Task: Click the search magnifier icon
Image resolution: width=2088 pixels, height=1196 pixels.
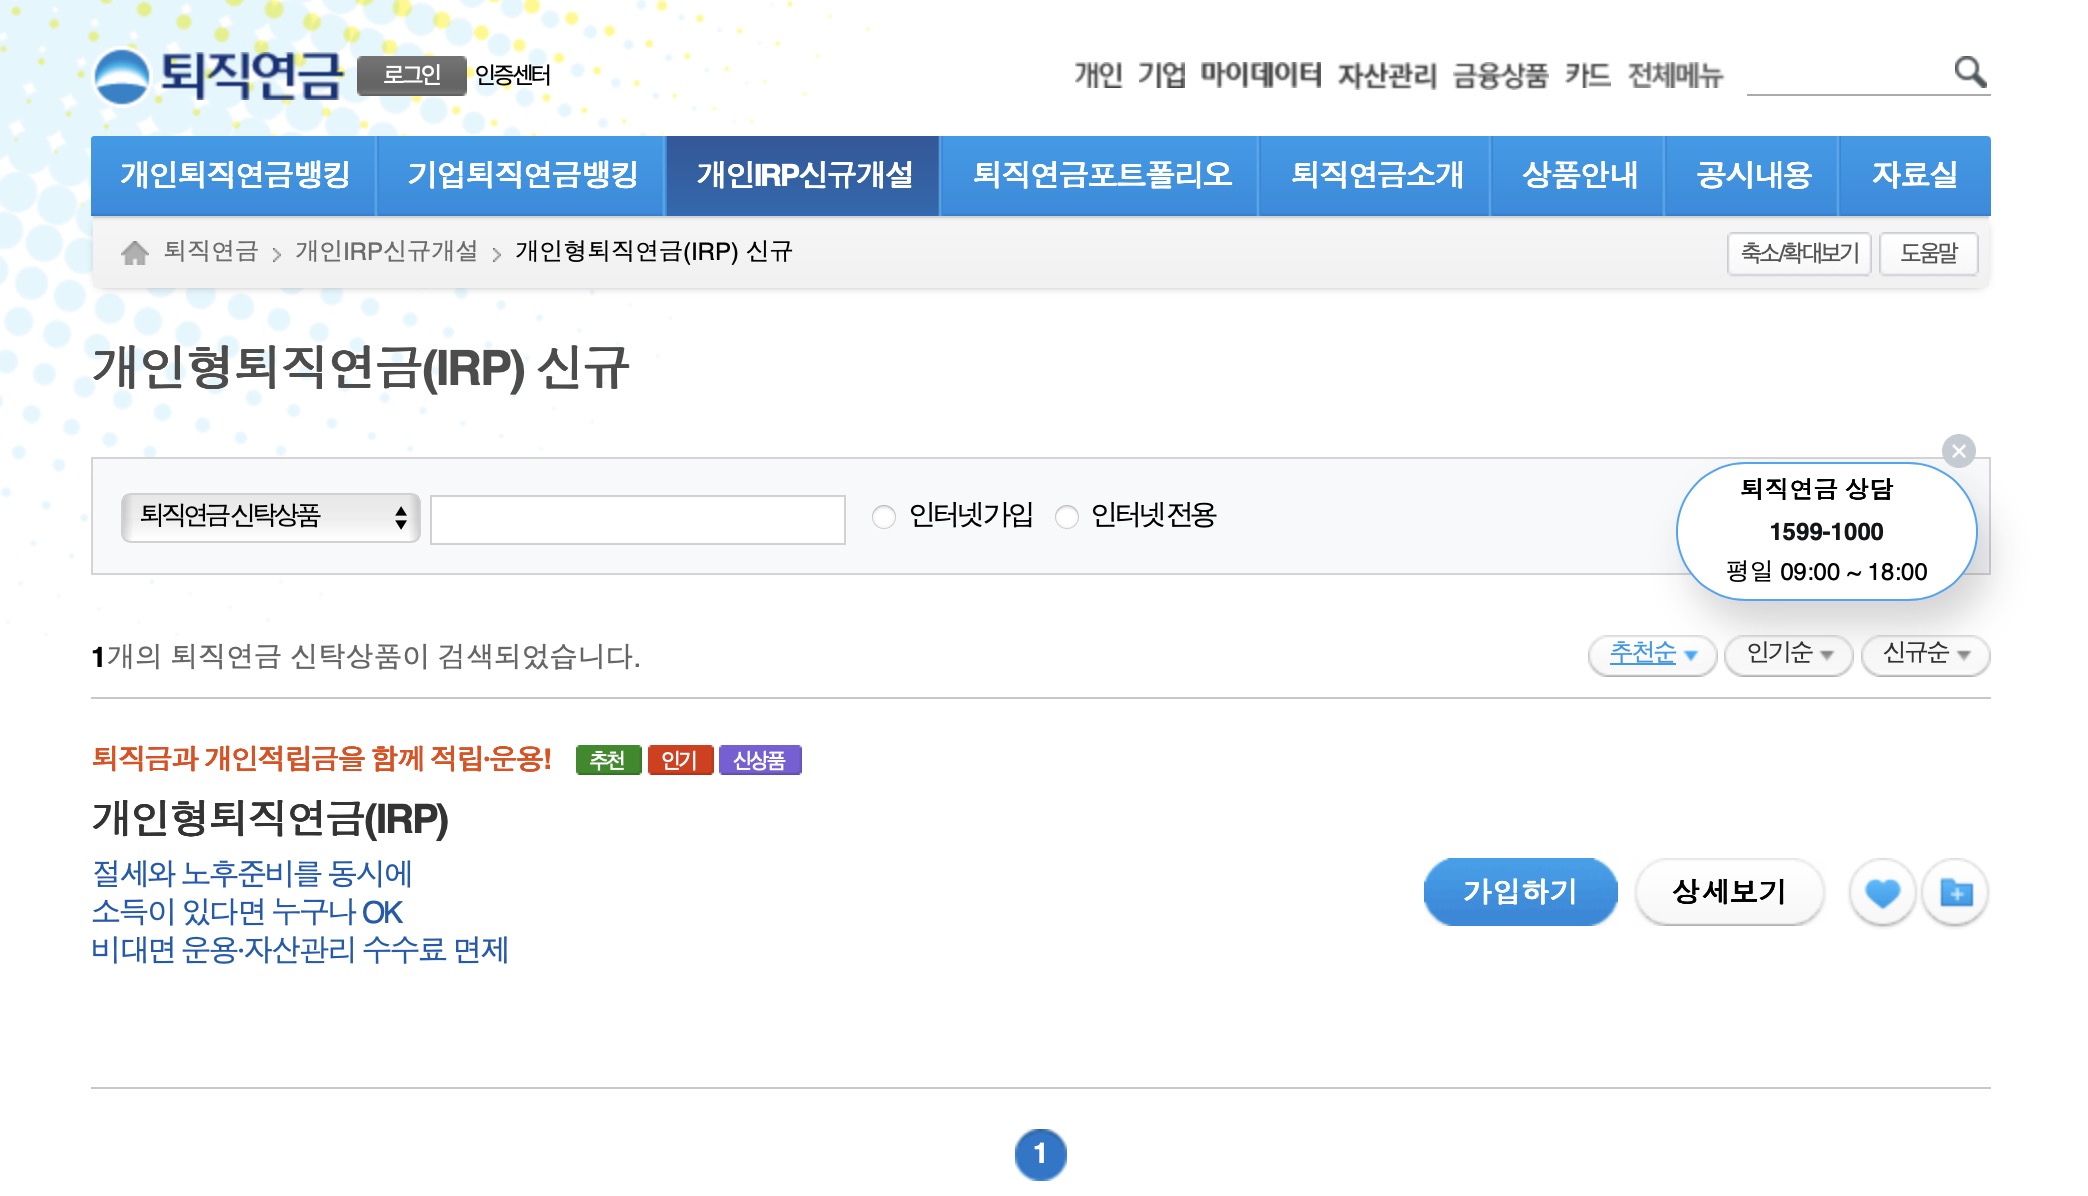Action: click(1969, 72)
